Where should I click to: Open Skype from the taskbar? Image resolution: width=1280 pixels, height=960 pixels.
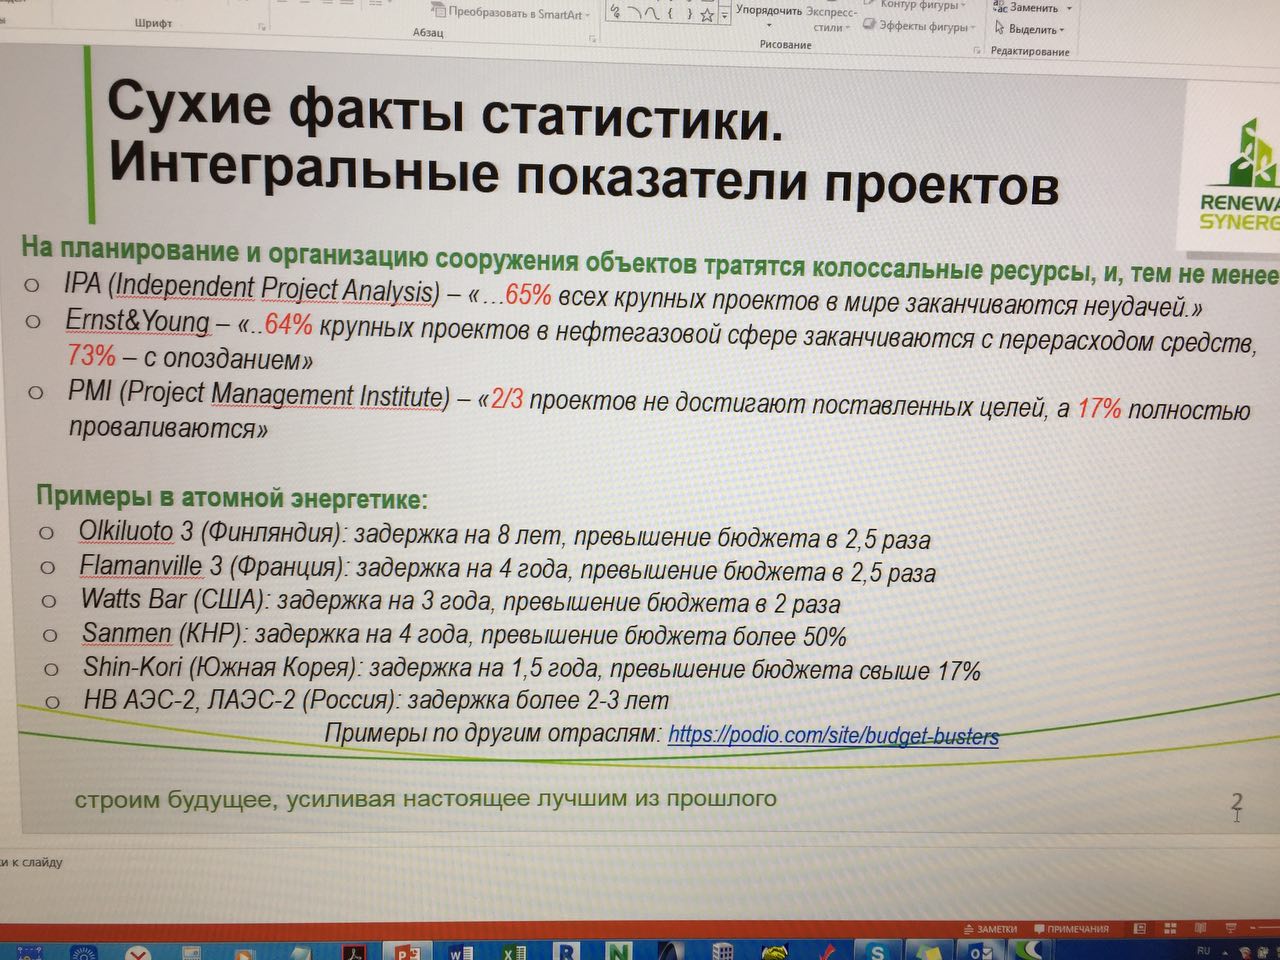point(877,952)
